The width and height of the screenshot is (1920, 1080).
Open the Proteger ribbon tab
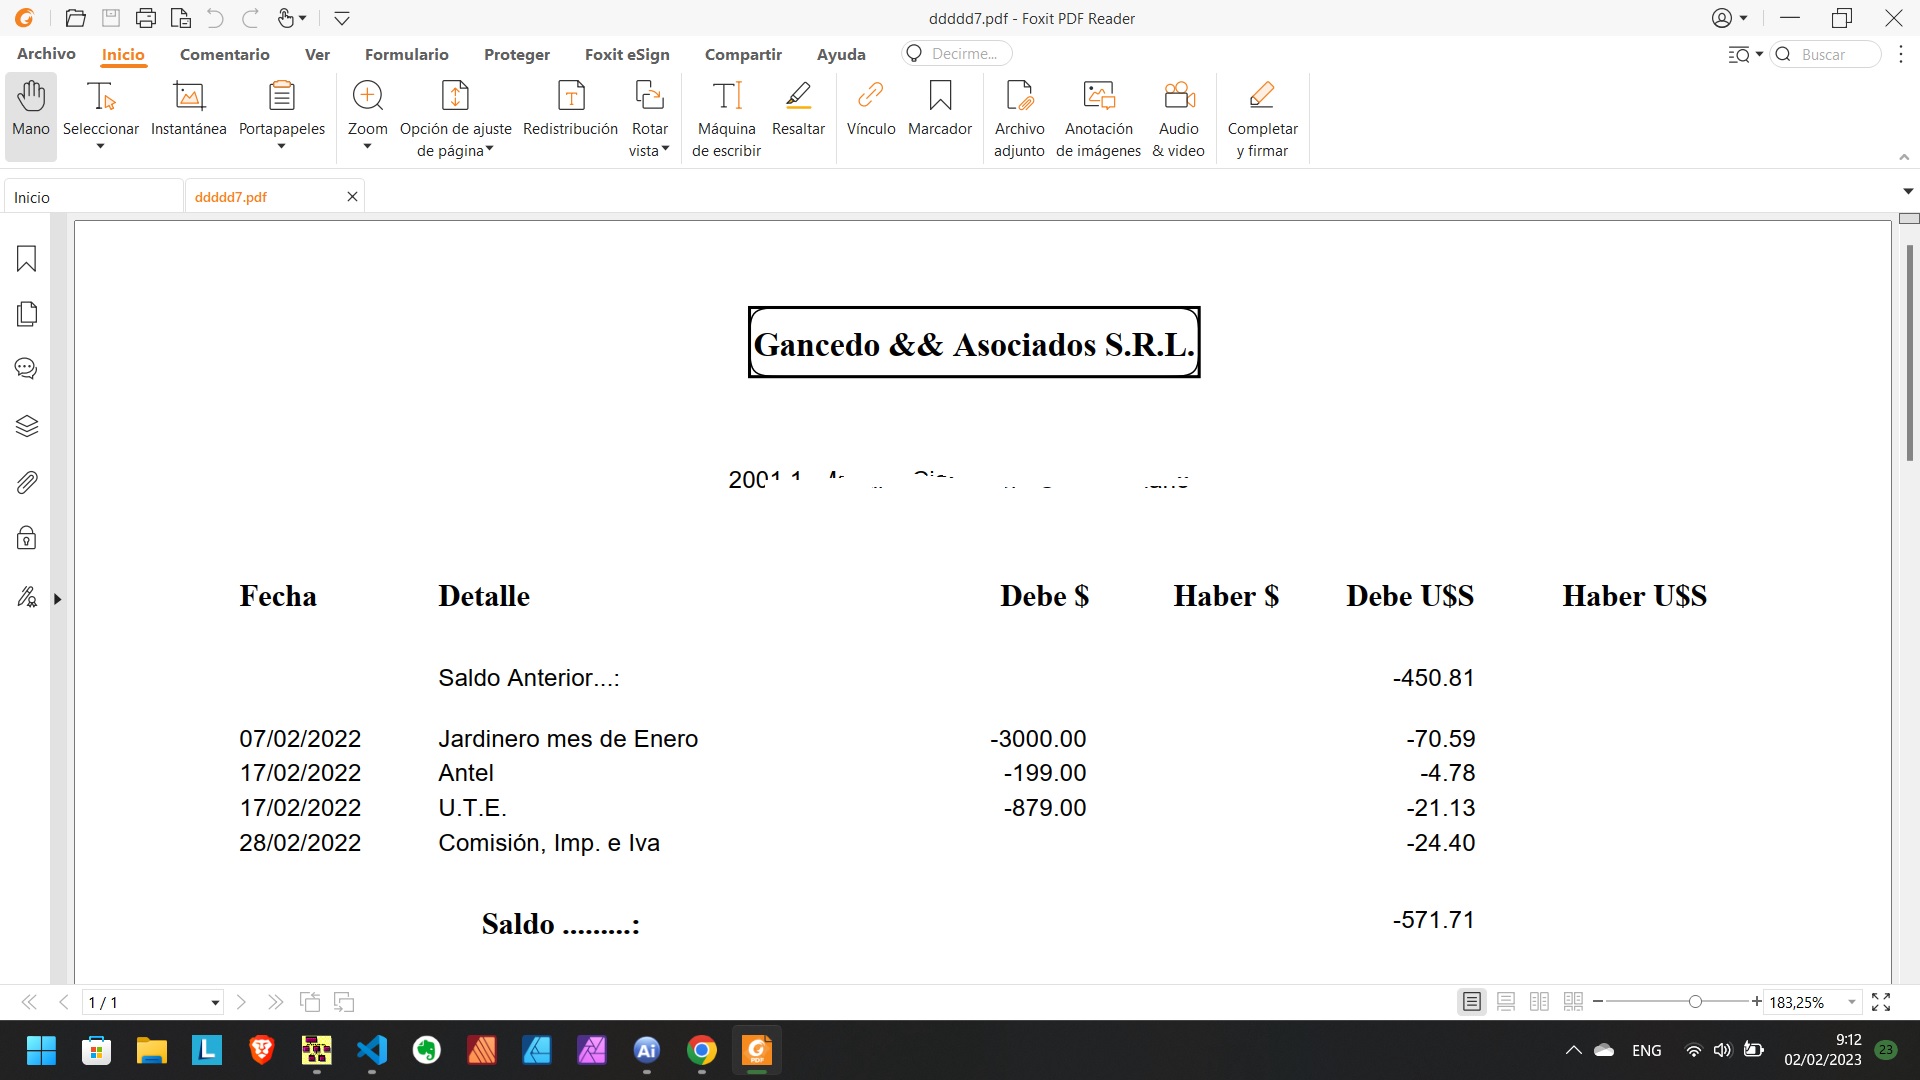click(516, 54)
